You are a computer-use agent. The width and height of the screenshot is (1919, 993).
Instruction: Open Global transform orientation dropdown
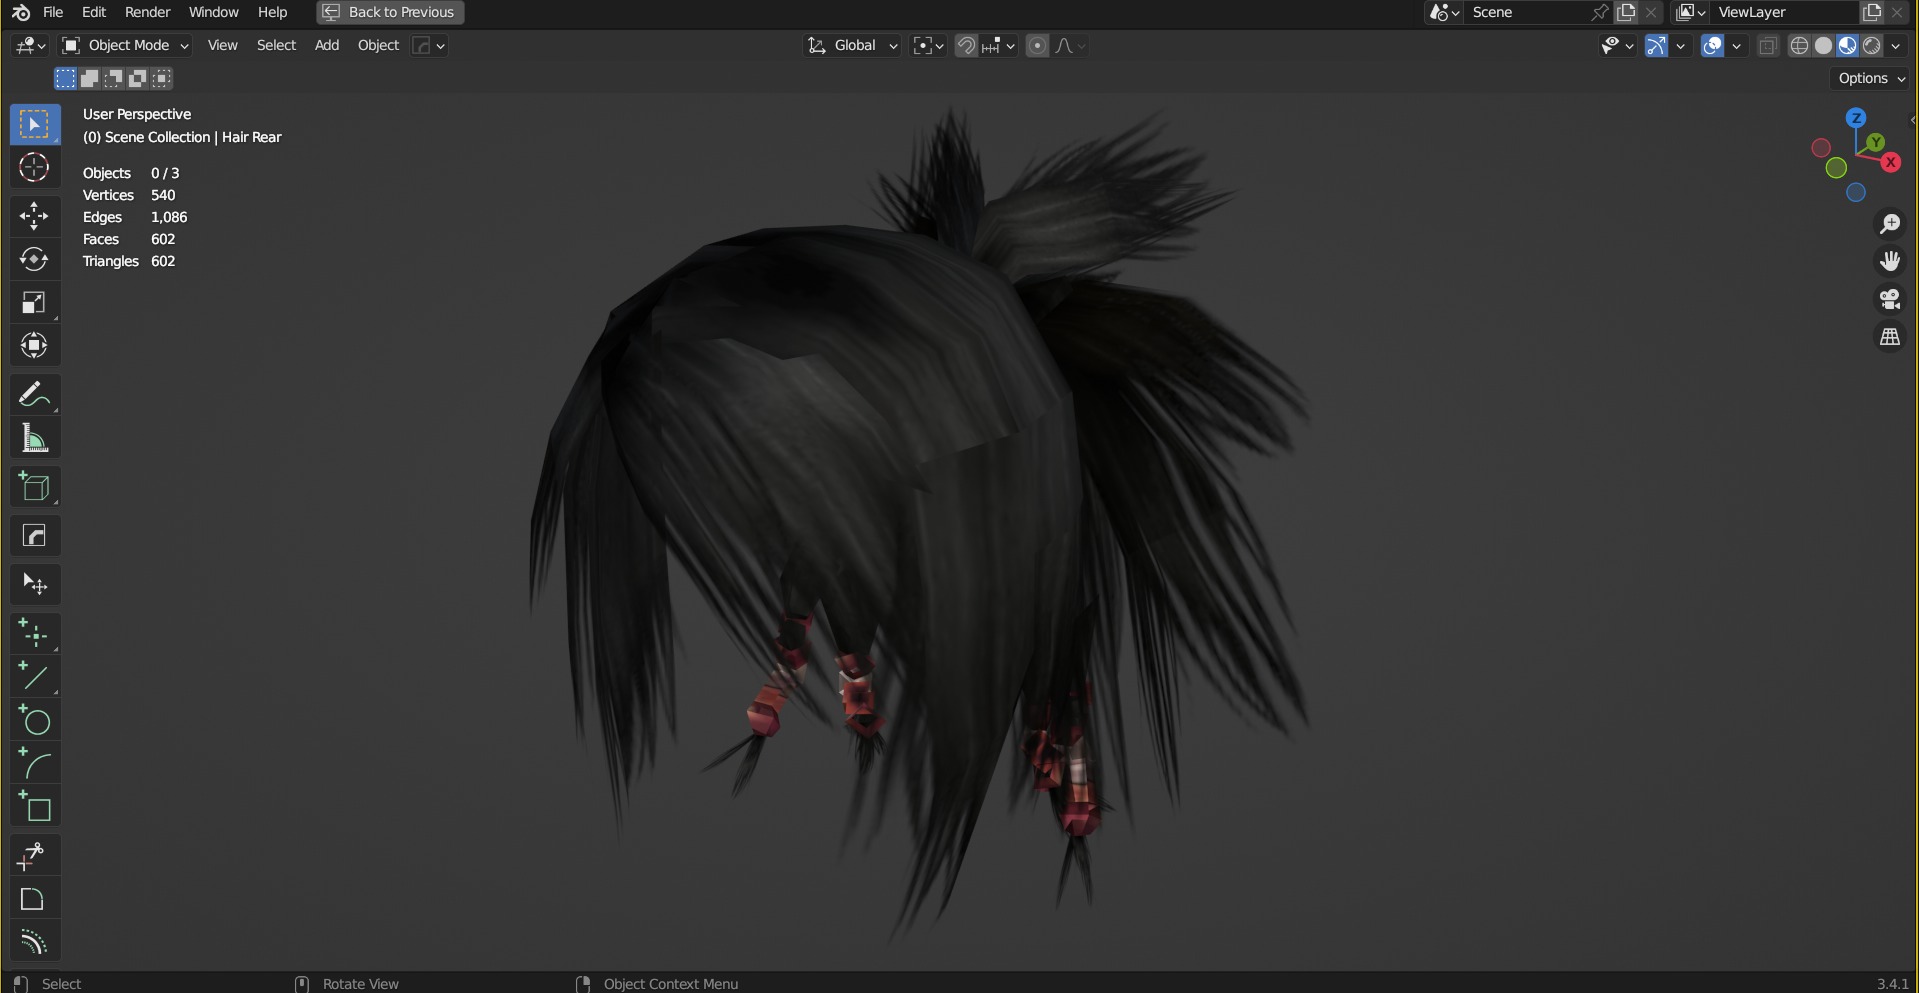(x=853, y=46)
